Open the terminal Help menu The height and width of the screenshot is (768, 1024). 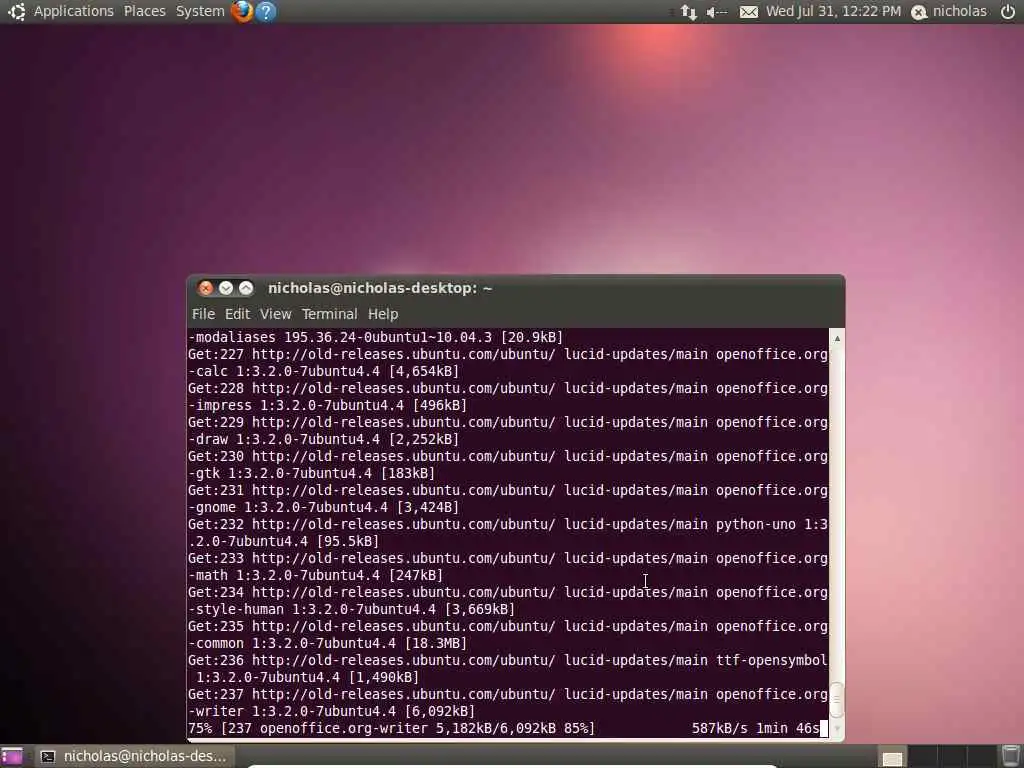coord(383,314)
